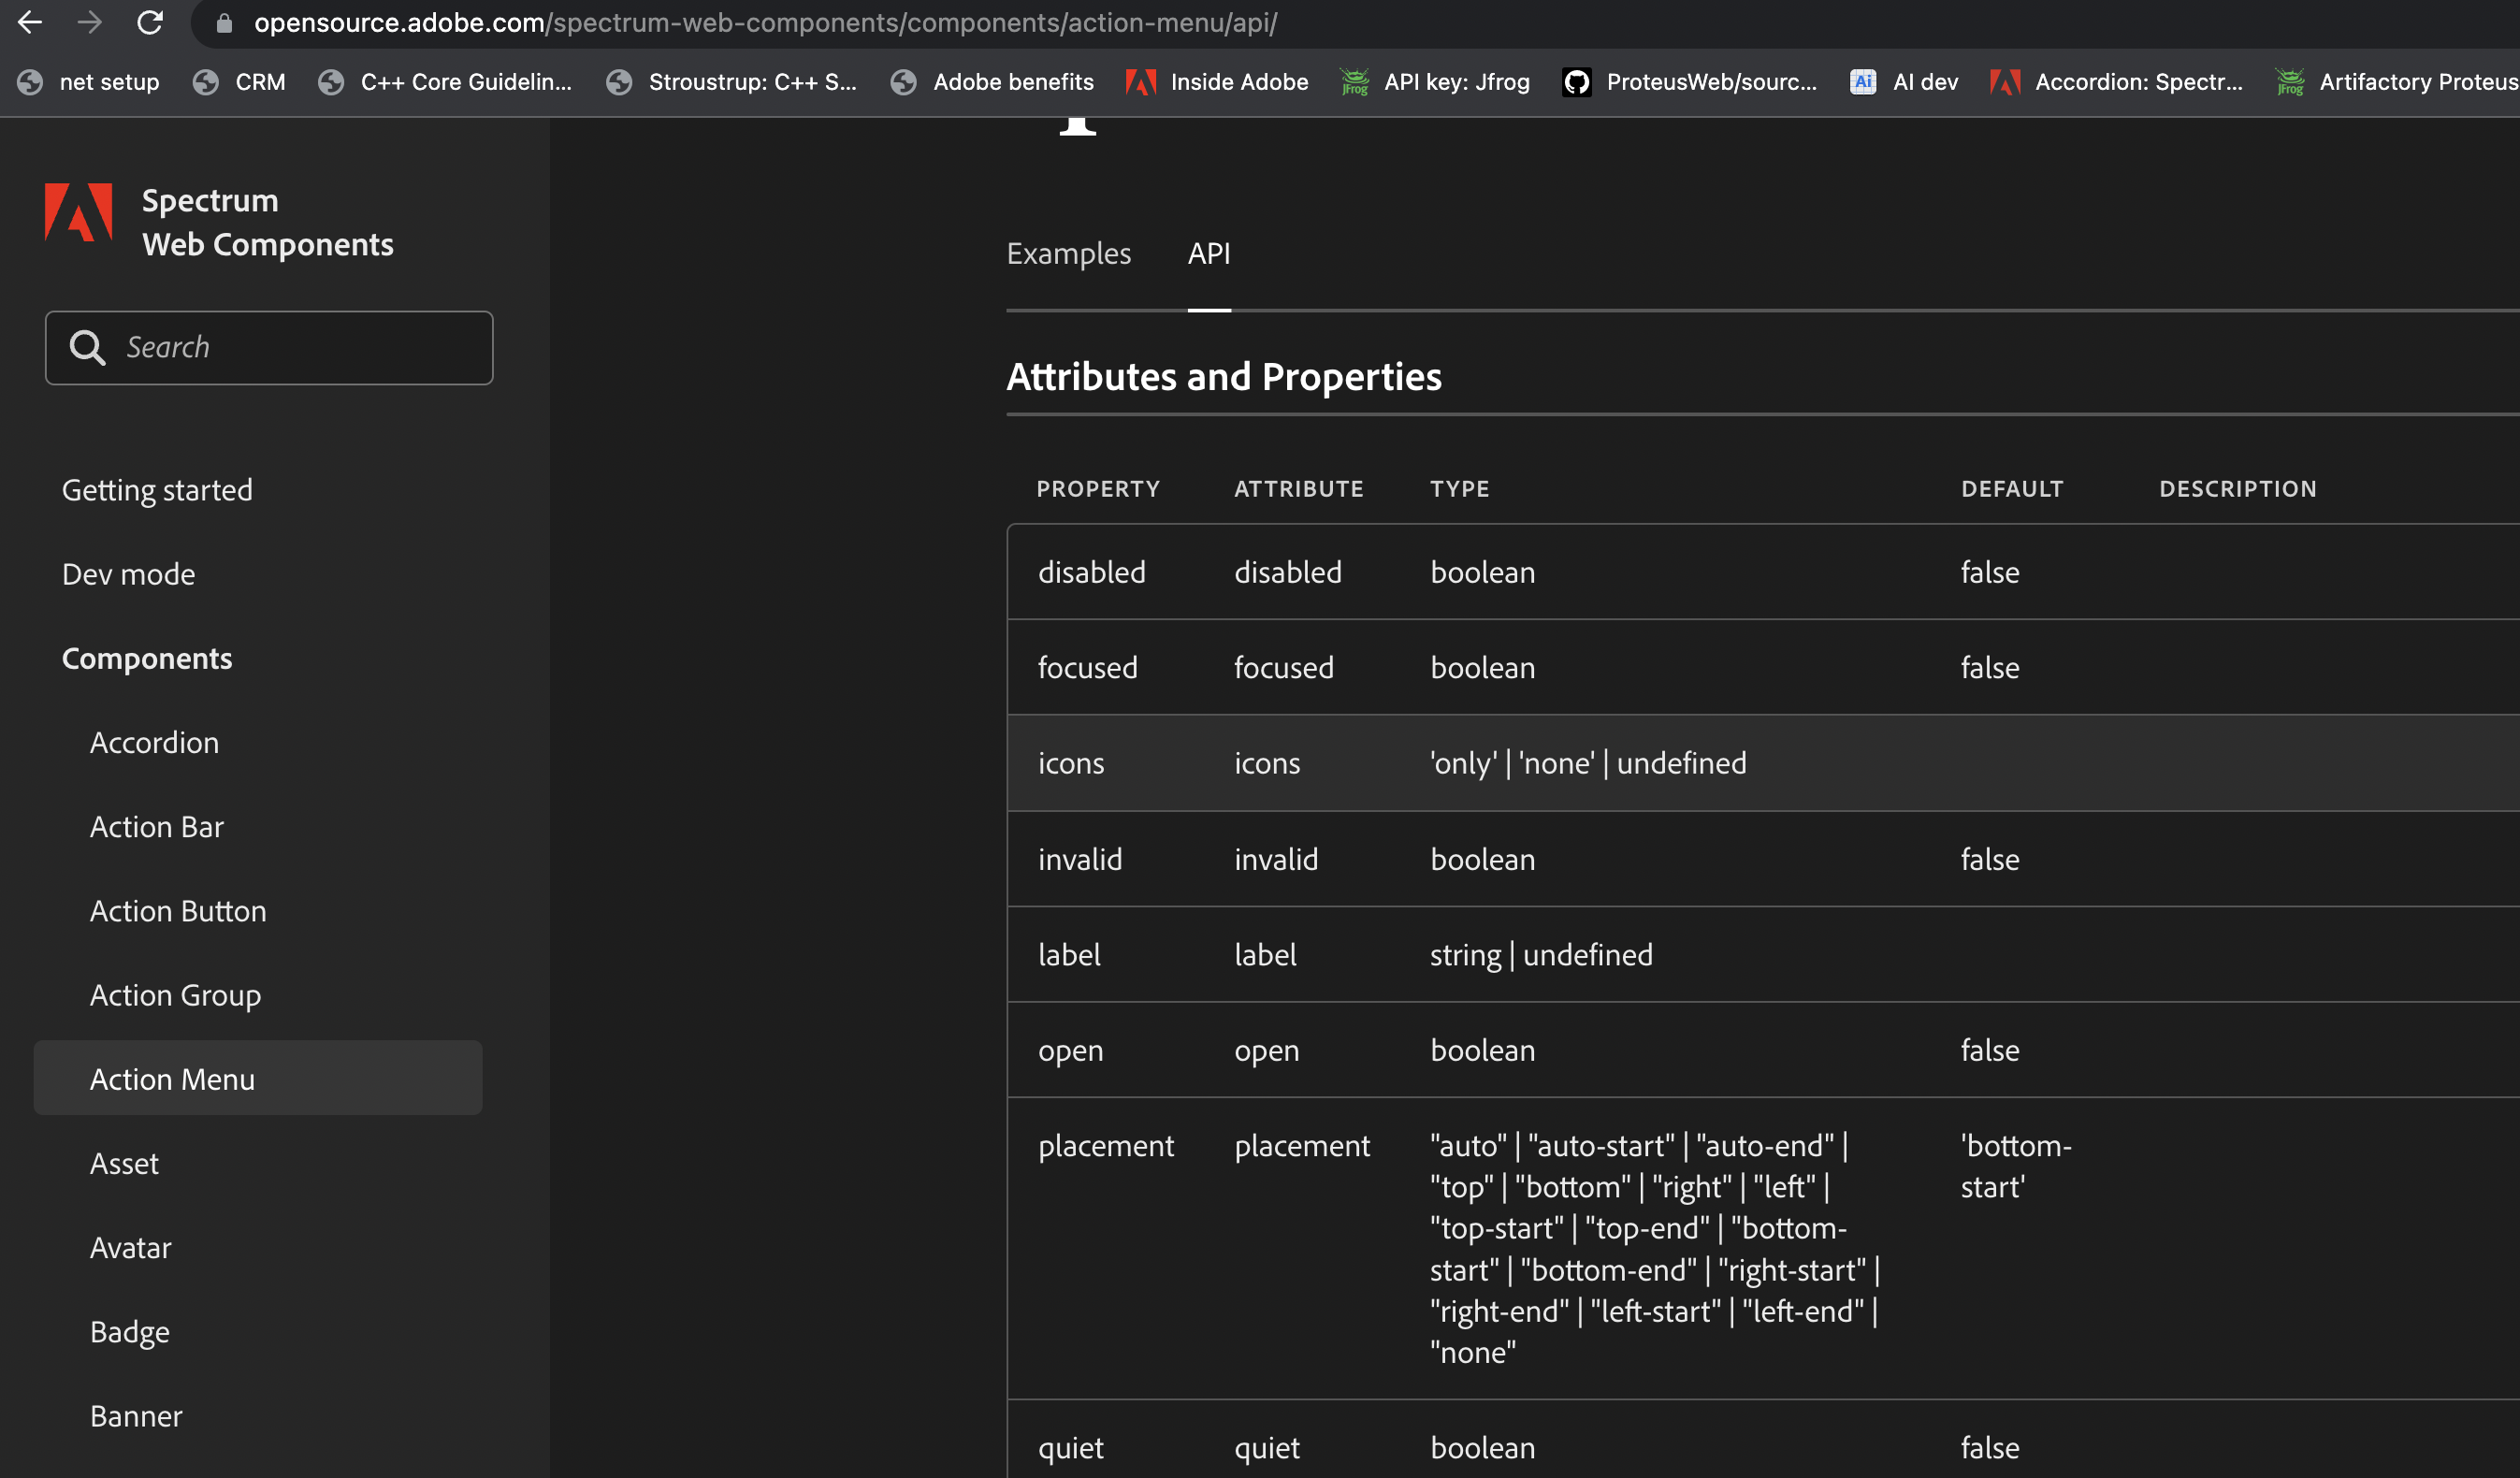Viewport: 2520px width, 1478px height.
Task: Click the Adobe logo in the sidebar
Action: pos(78,212)
